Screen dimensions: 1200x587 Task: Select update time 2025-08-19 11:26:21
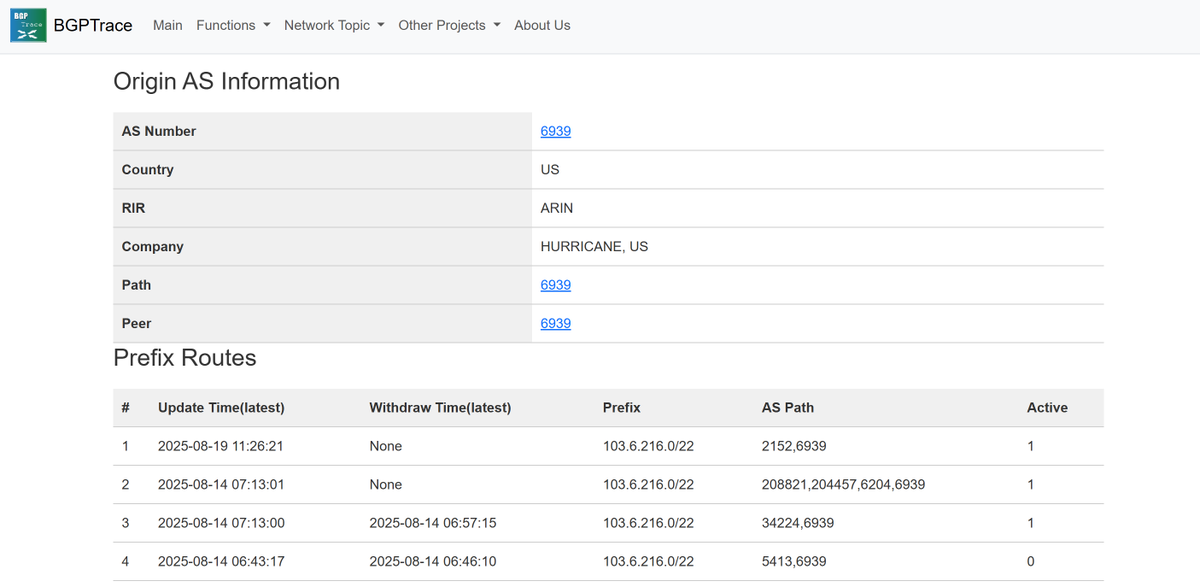pyautogui.click(x=220, y=446)
